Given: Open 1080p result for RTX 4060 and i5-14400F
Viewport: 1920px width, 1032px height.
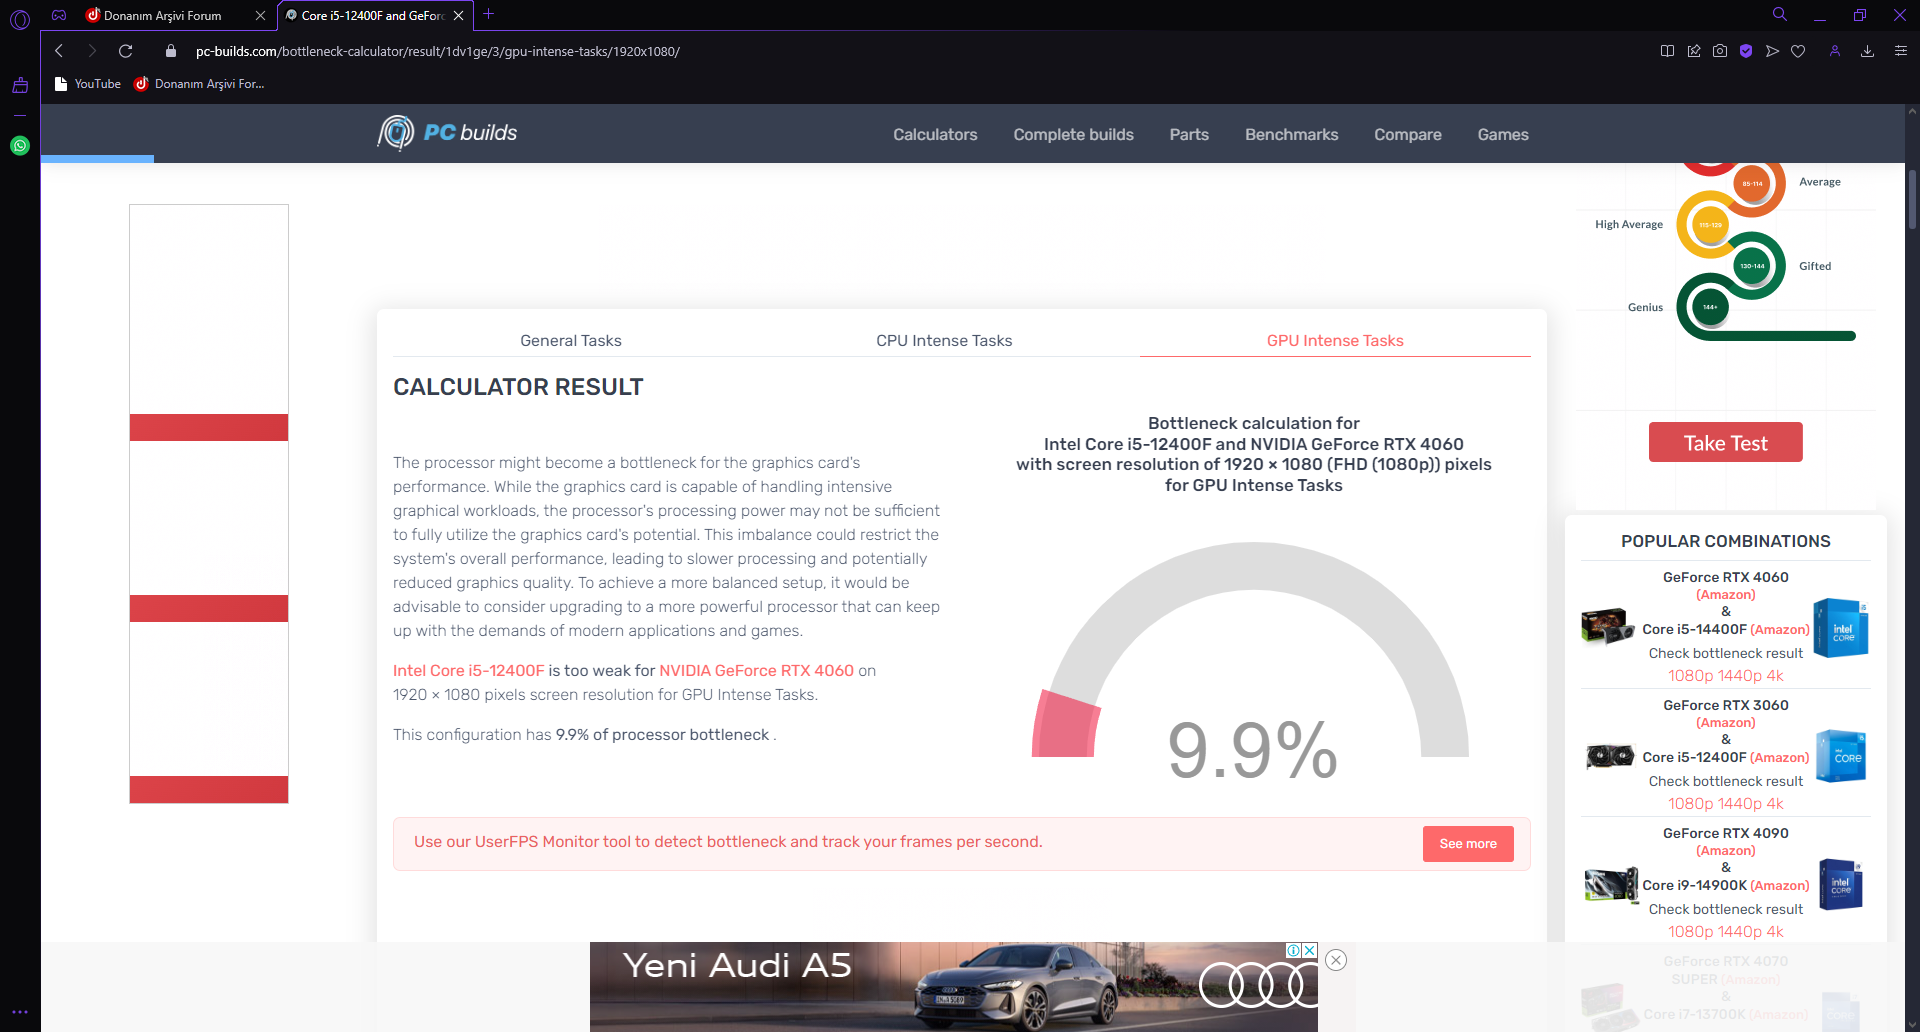Looking at the screenshot, I should tap(1690, 676).
